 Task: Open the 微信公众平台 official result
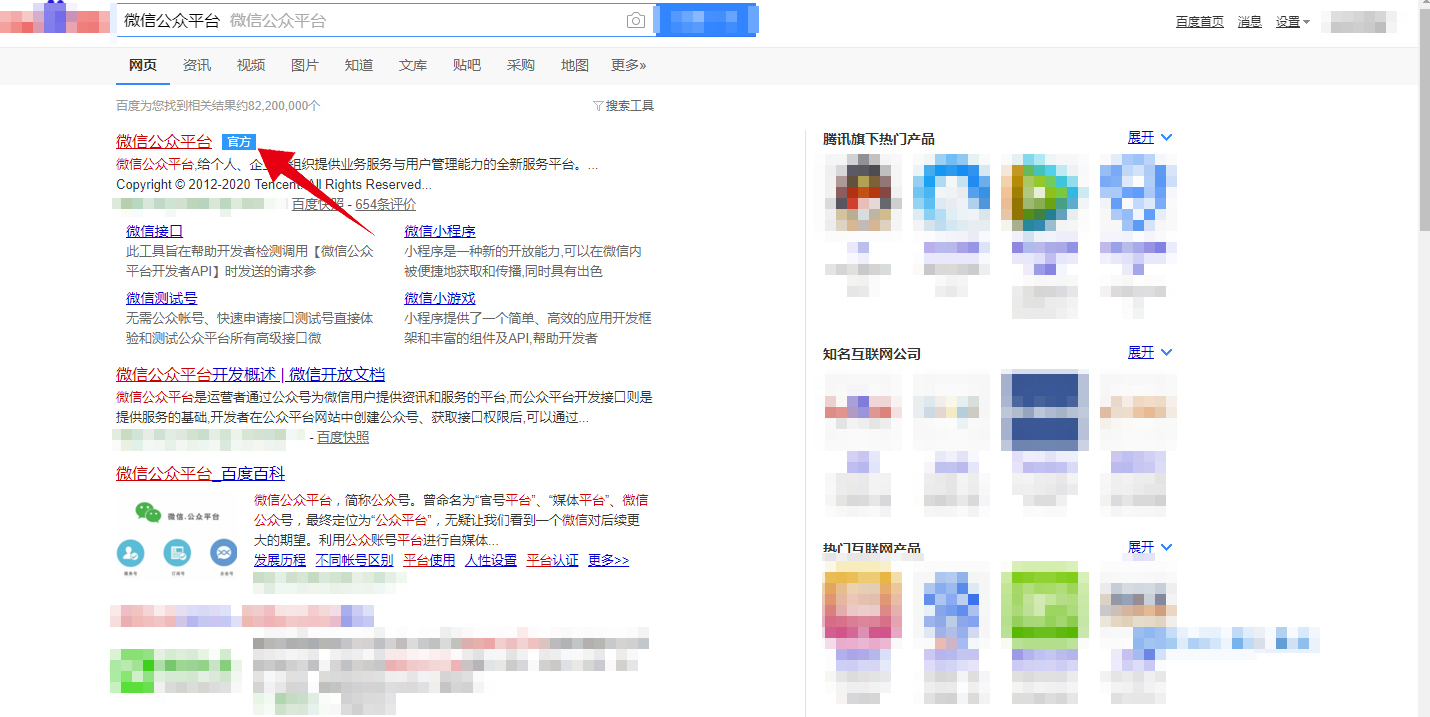coord(164,141)
